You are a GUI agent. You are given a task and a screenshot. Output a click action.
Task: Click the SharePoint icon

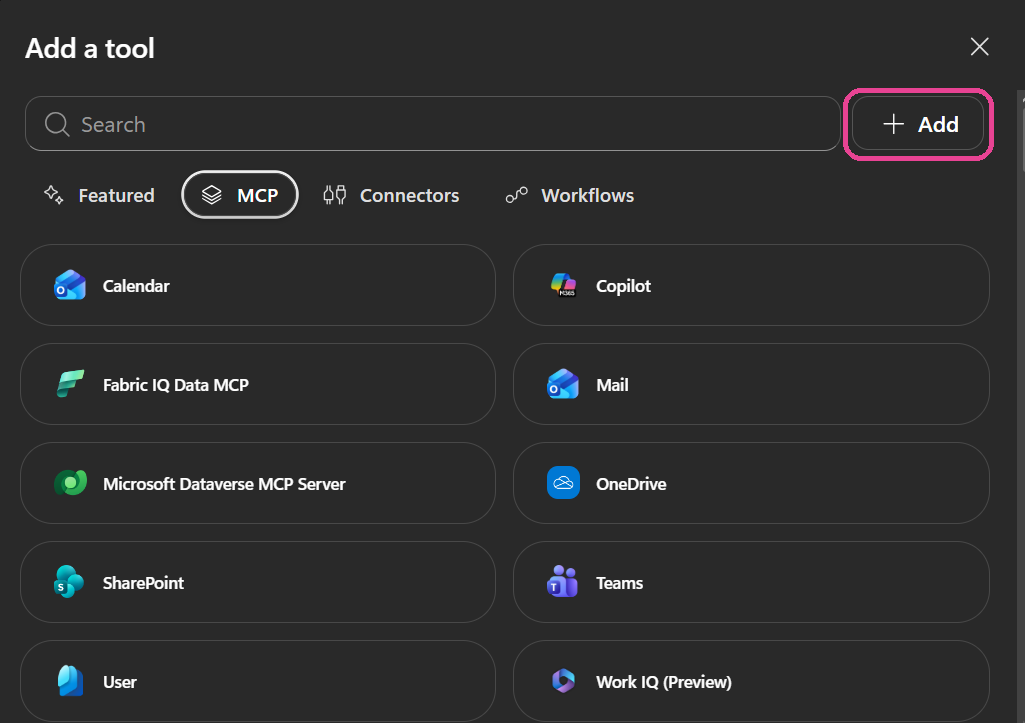point(69,582)
